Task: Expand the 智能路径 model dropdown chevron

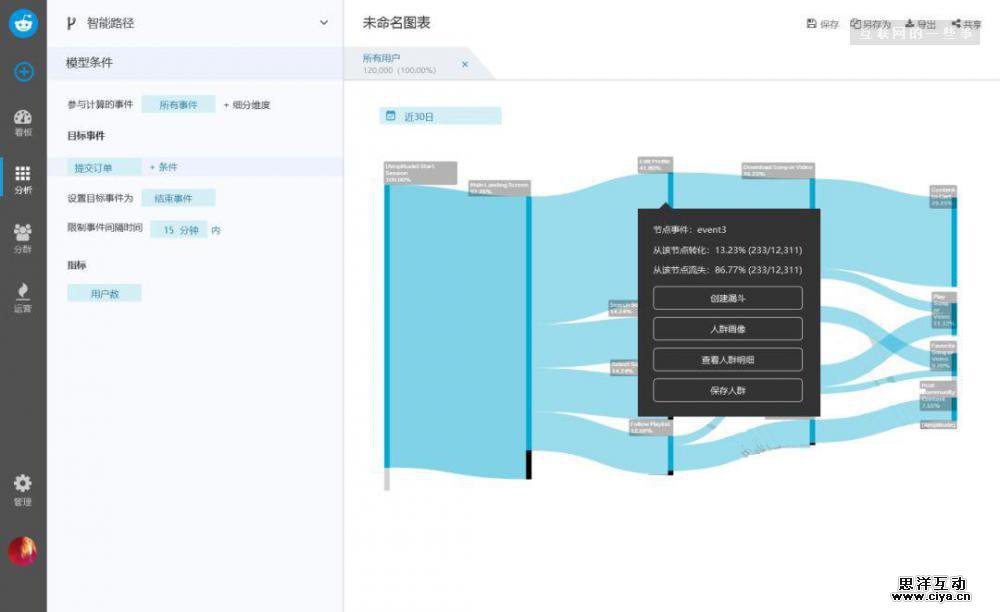Action: point(323,22)
